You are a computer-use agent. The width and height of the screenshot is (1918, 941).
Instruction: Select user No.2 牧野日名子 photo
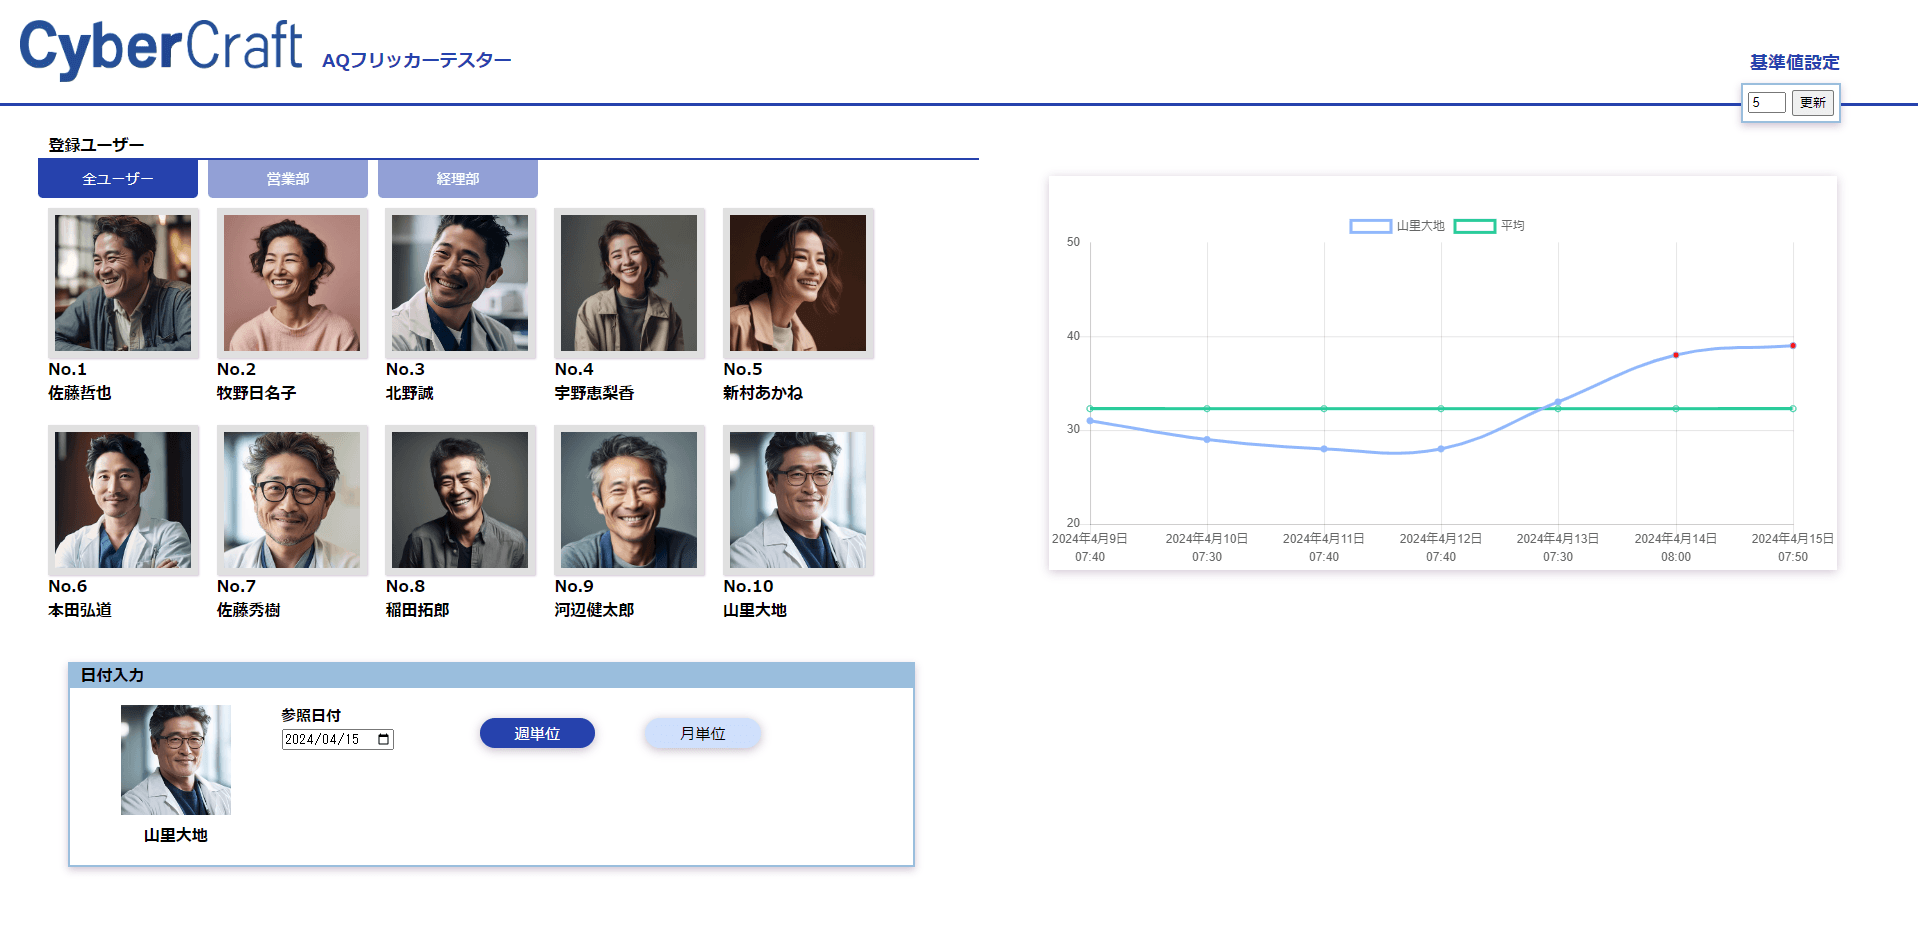tap(292, 283)
